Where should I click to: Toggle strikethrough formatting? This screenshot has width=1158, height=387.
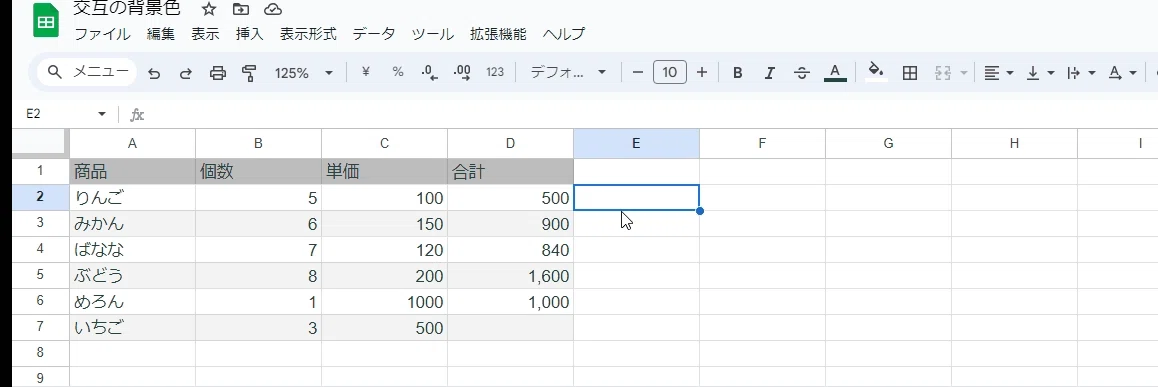(x=801, y=72)
